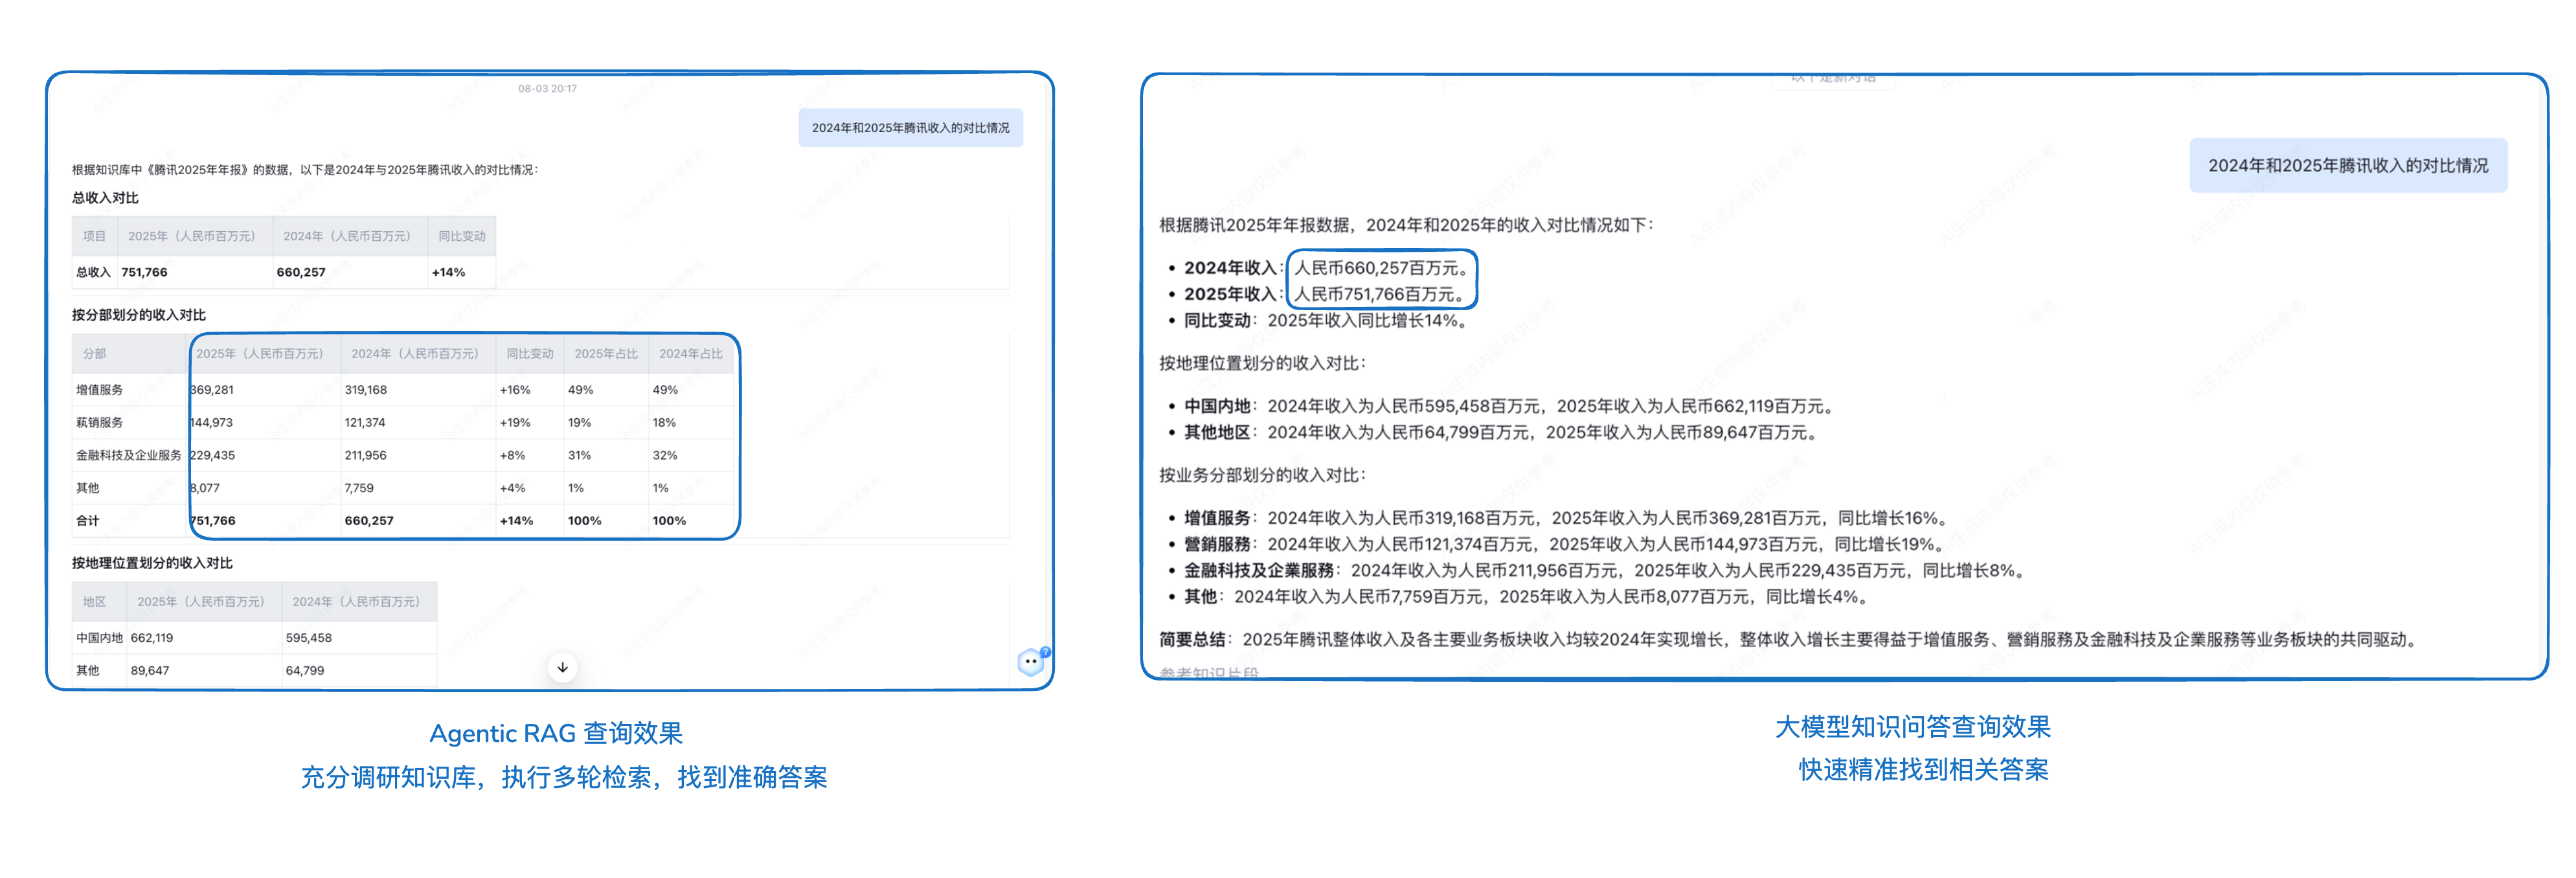Click the bold 增值服务 bullet label in right chat
Screen dimensions: 2576x878
1217,518
